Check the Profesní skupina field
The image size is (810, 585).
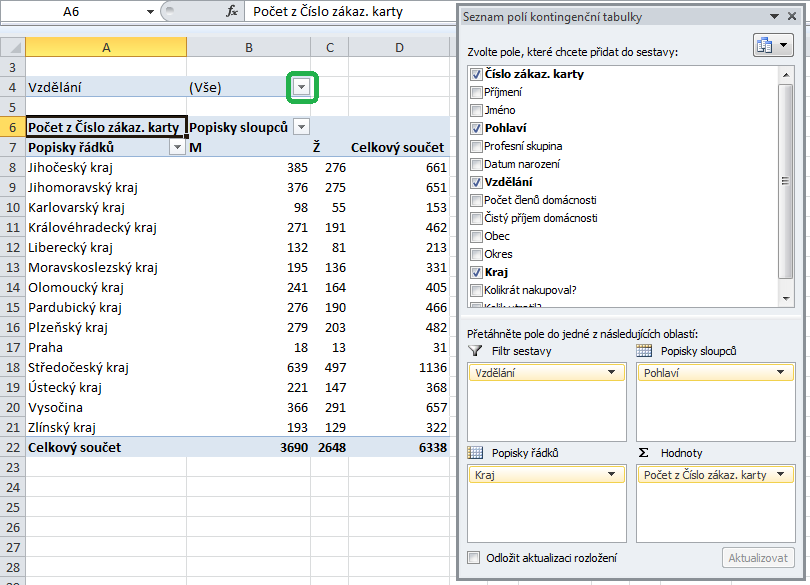pos(476,146)
